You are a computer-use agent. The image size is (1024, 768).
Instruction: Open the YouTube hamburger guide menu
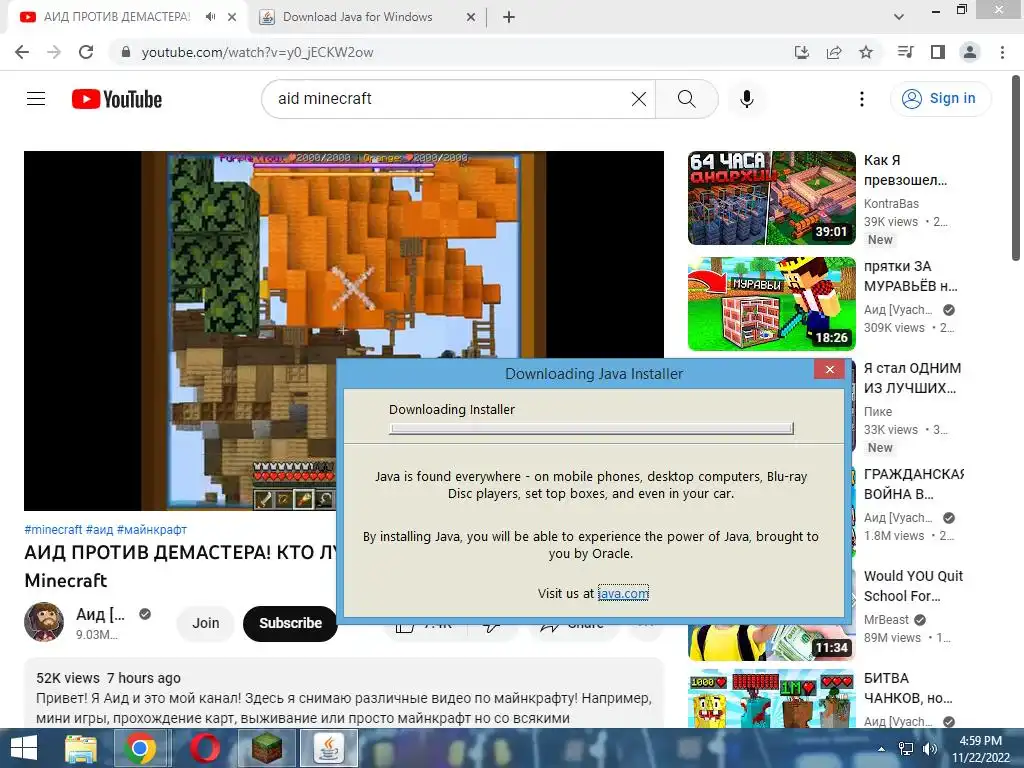pos(36,99)
